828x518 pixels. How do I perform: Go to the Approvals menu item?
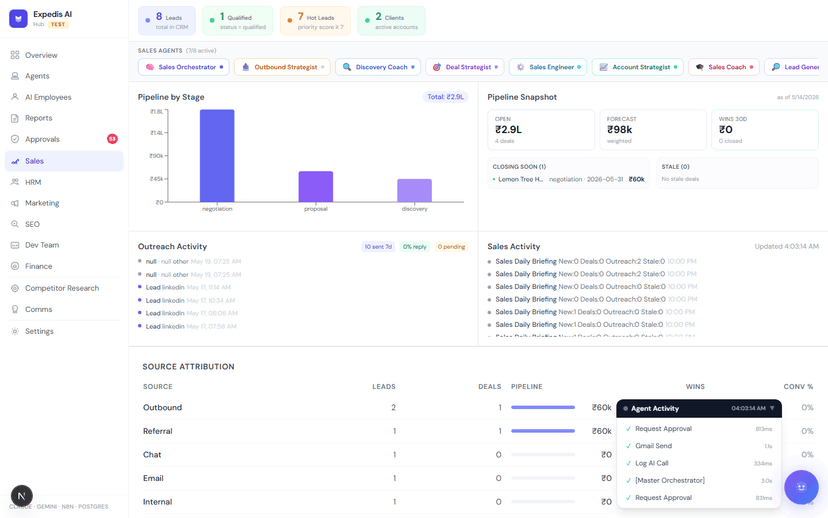click(64, 139)
